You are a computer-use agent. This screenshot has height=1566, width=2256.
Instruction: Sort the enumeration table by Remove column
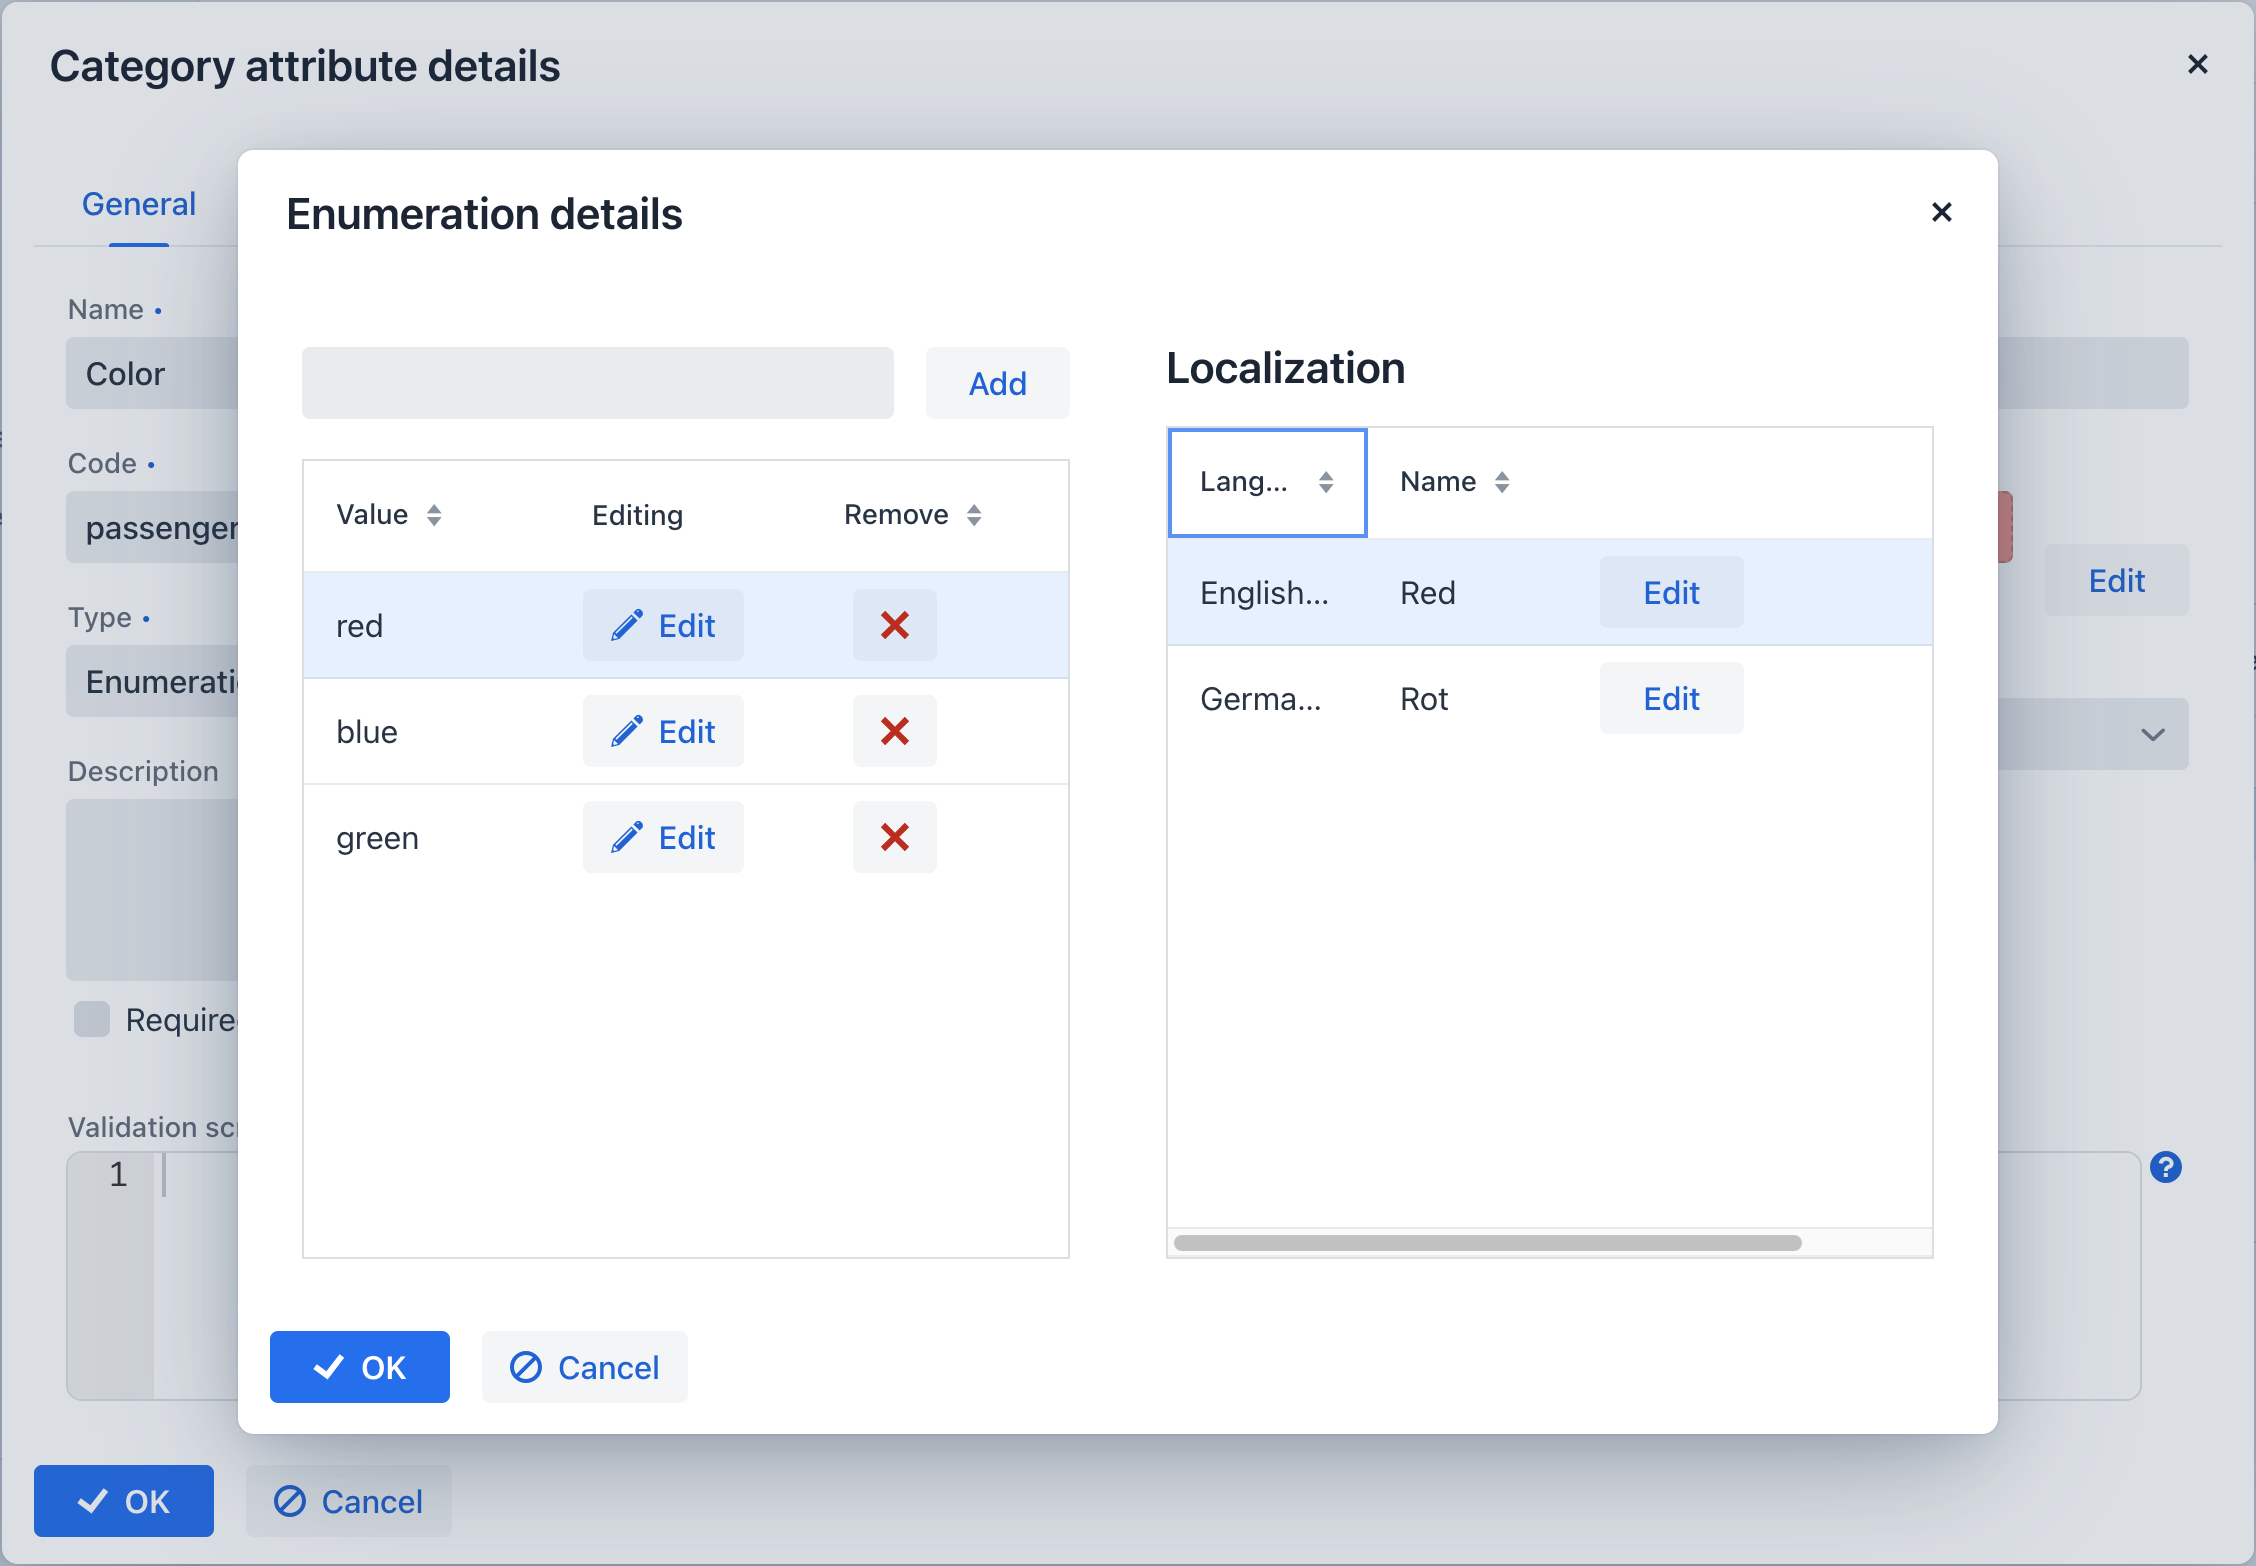(x=974, y=514)
